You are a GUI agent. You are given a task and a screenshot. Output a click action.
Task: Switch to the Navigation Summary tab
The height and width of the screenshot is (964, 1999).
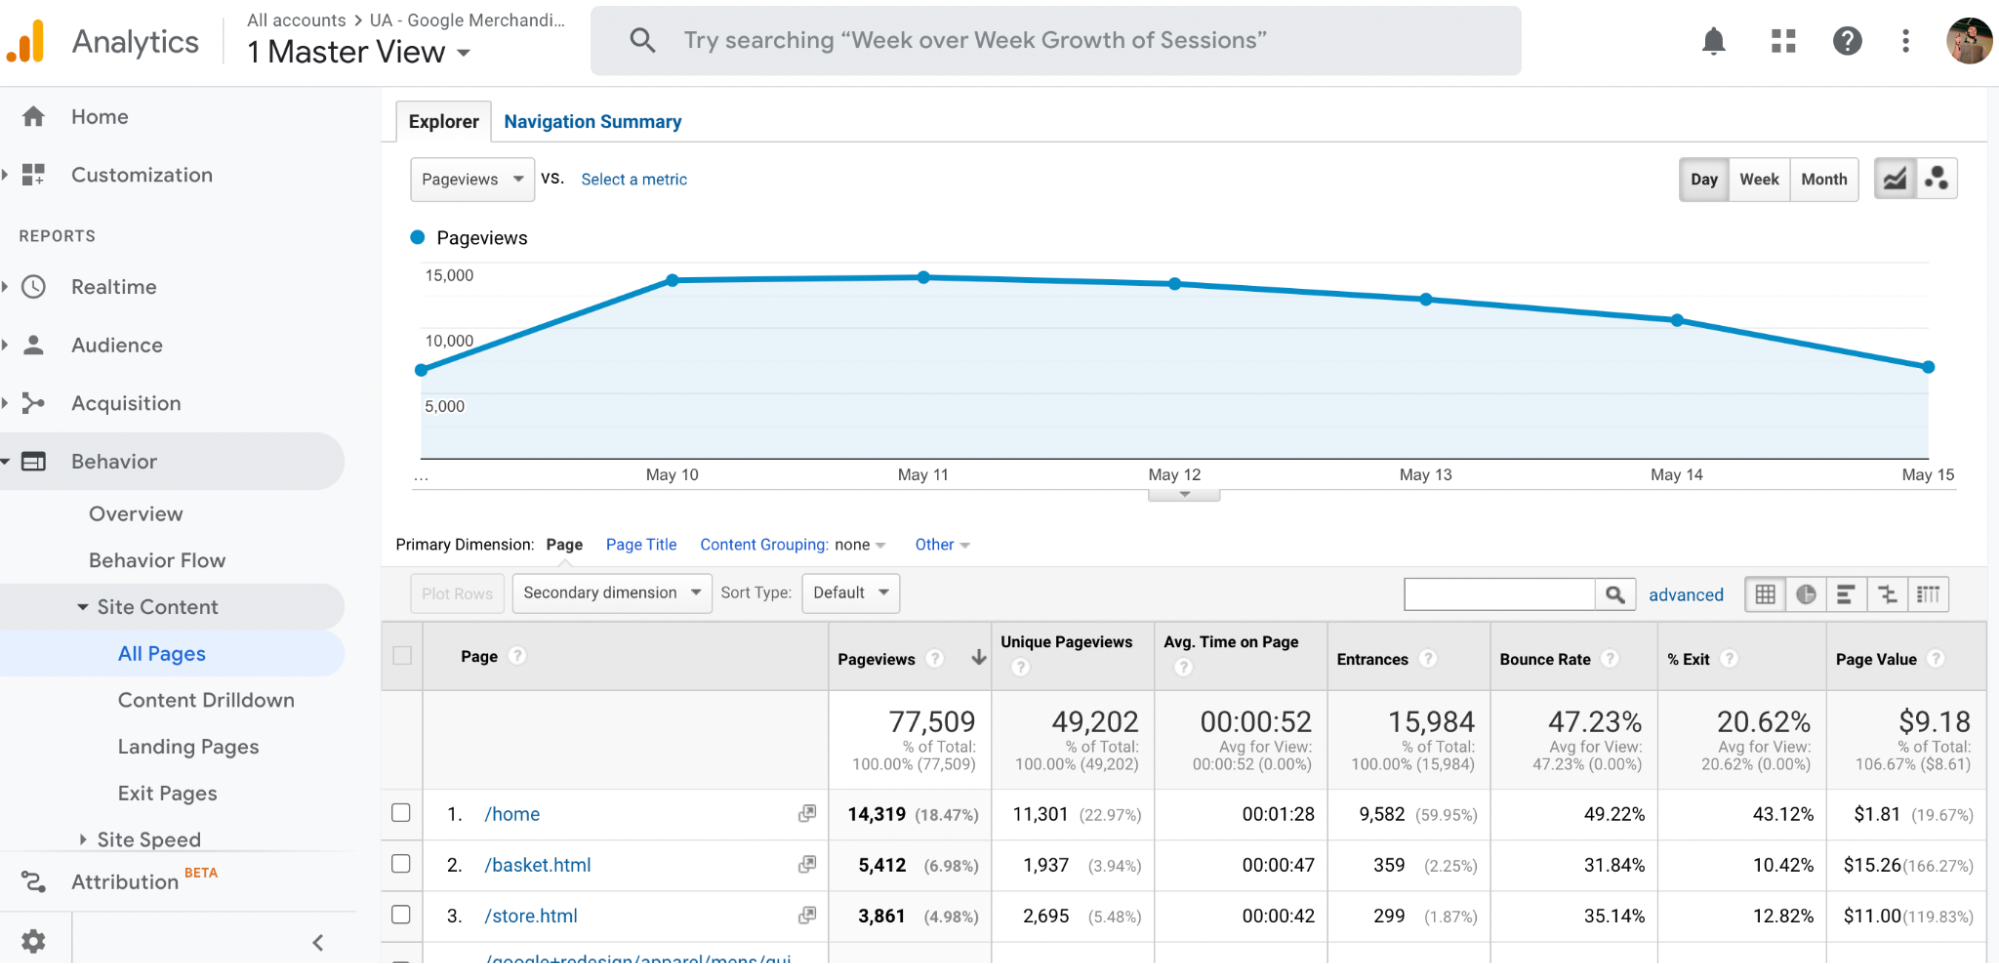(x=593, y=121)
